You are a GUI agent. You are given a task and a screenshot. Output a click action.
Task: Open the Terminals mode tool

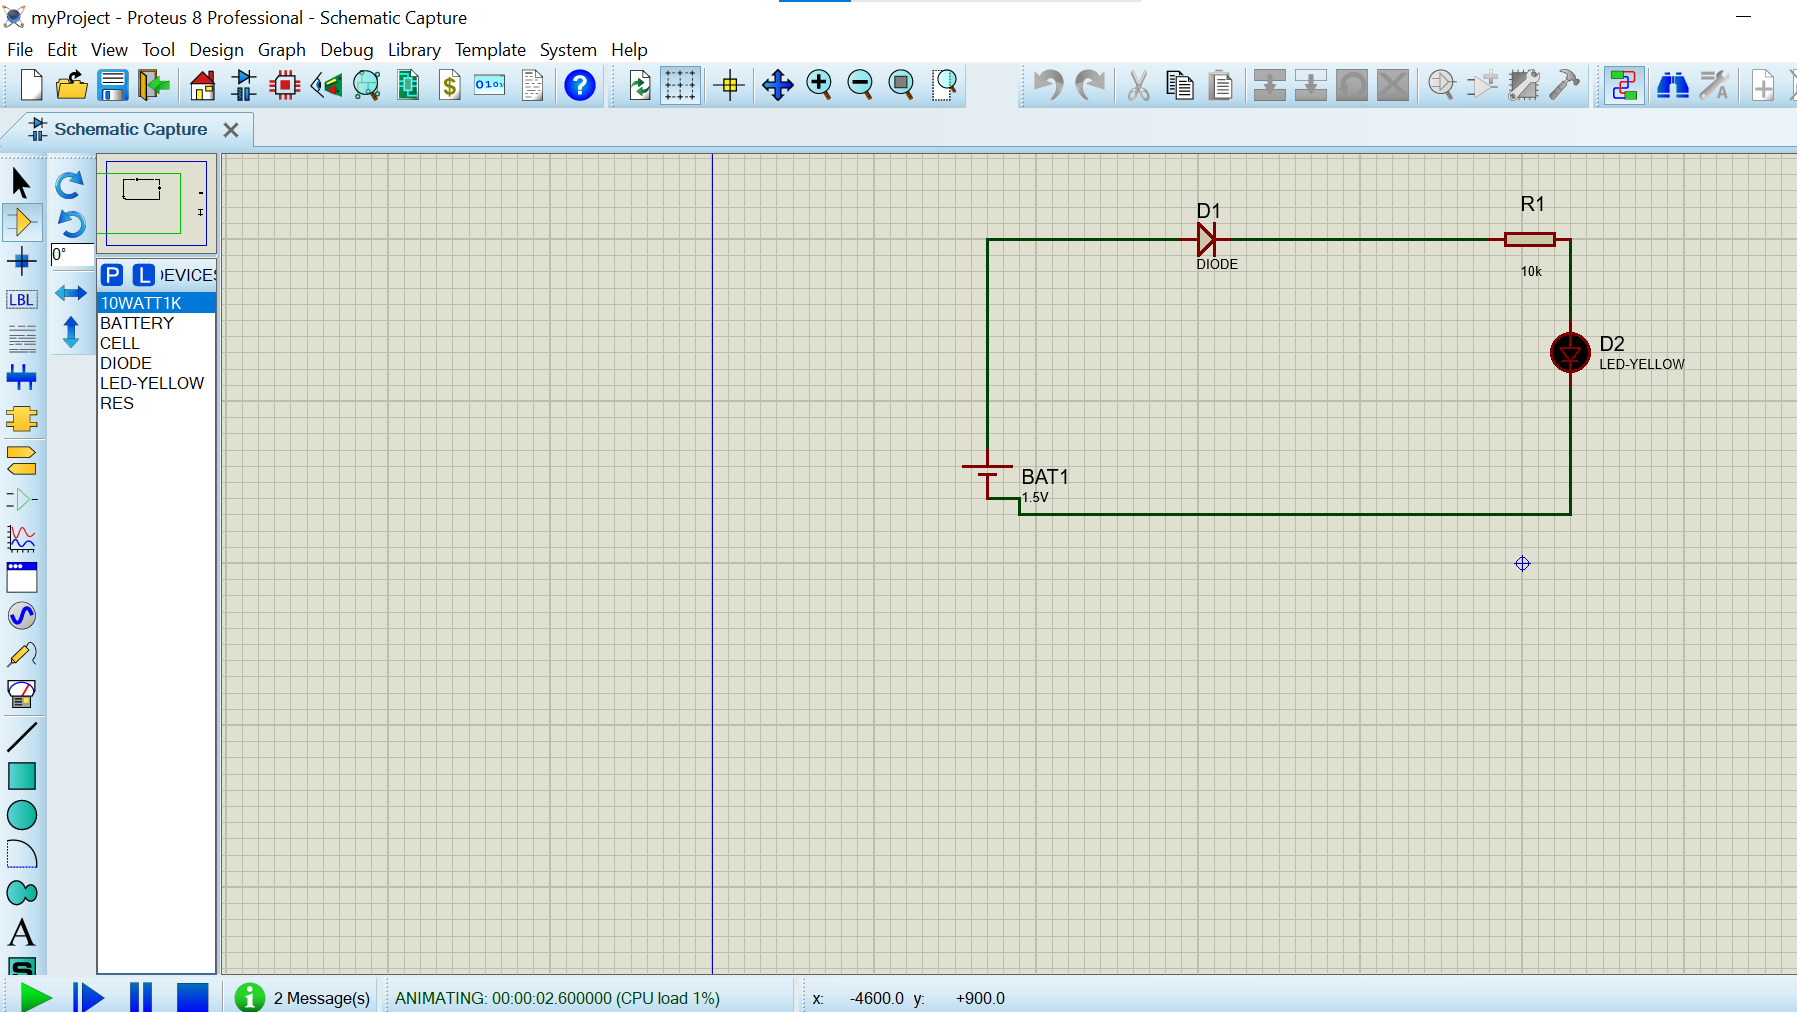tap(22, 460)
